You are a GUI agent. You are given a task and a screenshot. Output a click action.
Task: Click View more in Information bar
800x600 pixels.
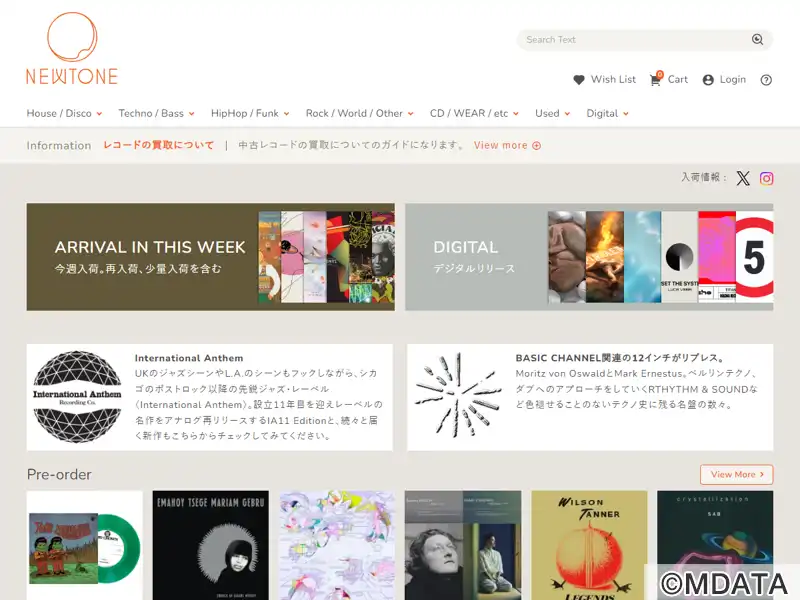click(507, 145)
